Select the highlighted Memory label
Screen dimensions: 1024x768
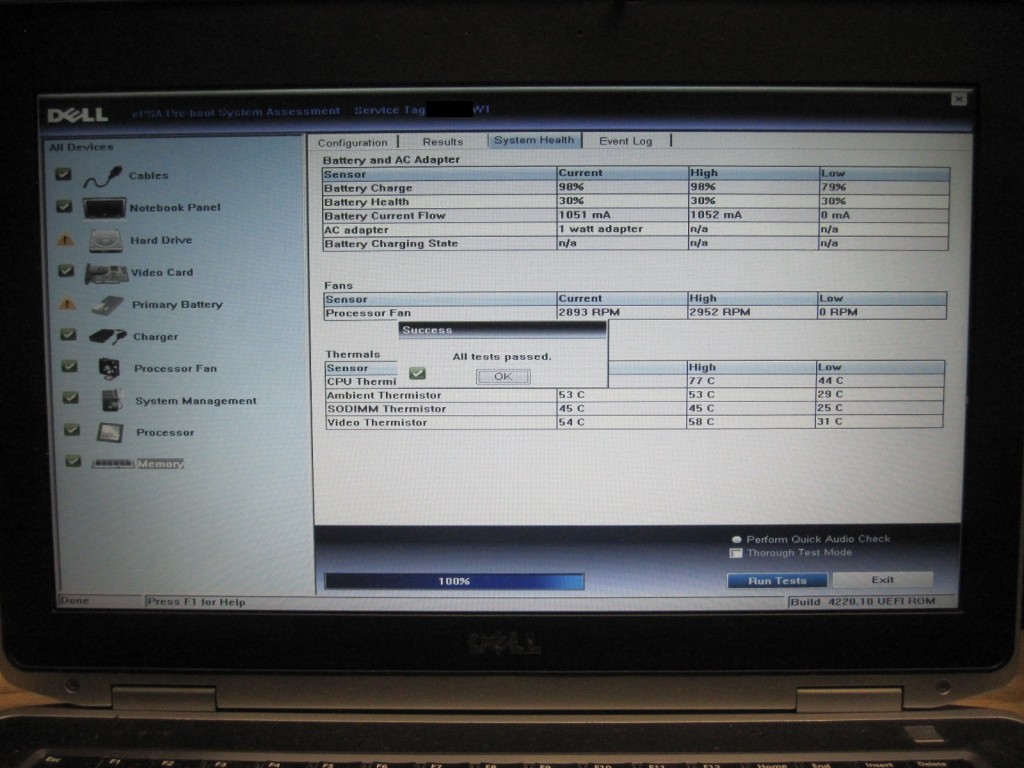coord(161,464)
